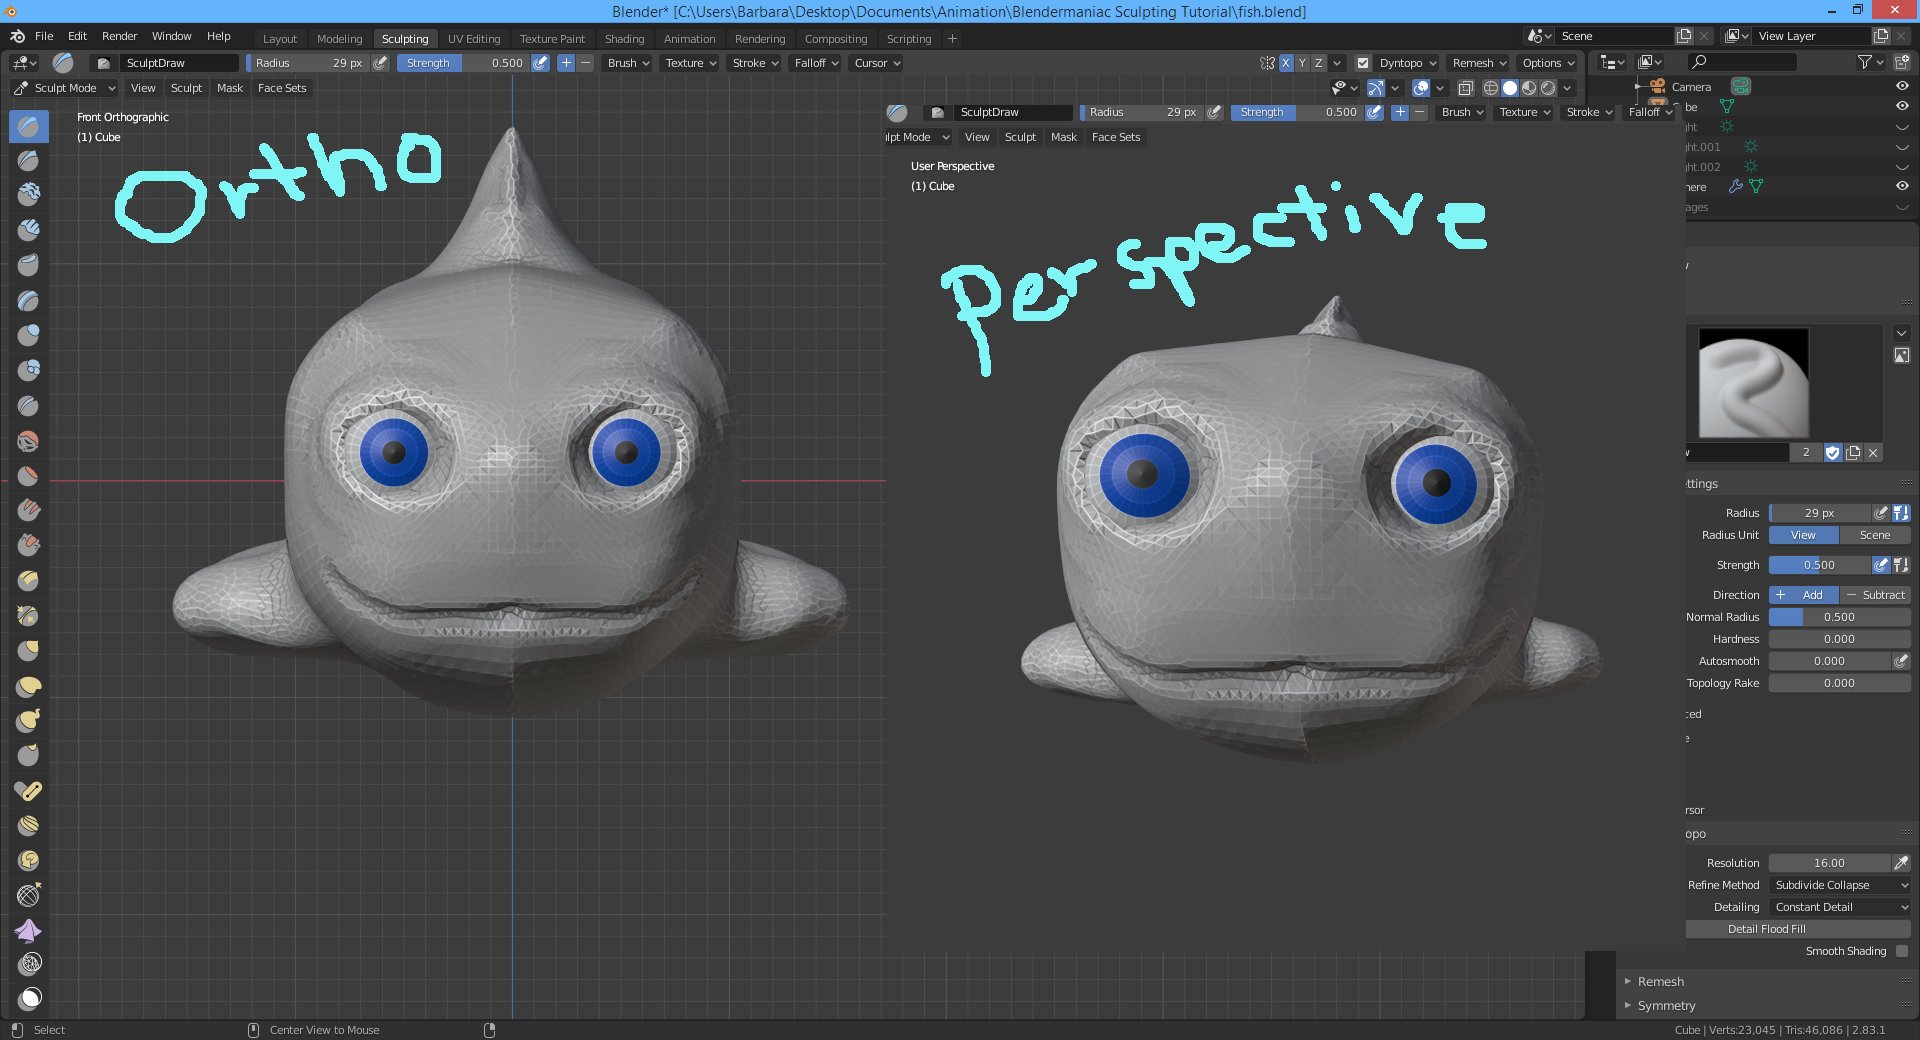Viewport: 1920px width, 1040px height.
Task: Open the Sculpt Mode selector dropdown
Action: coord(65,88)
